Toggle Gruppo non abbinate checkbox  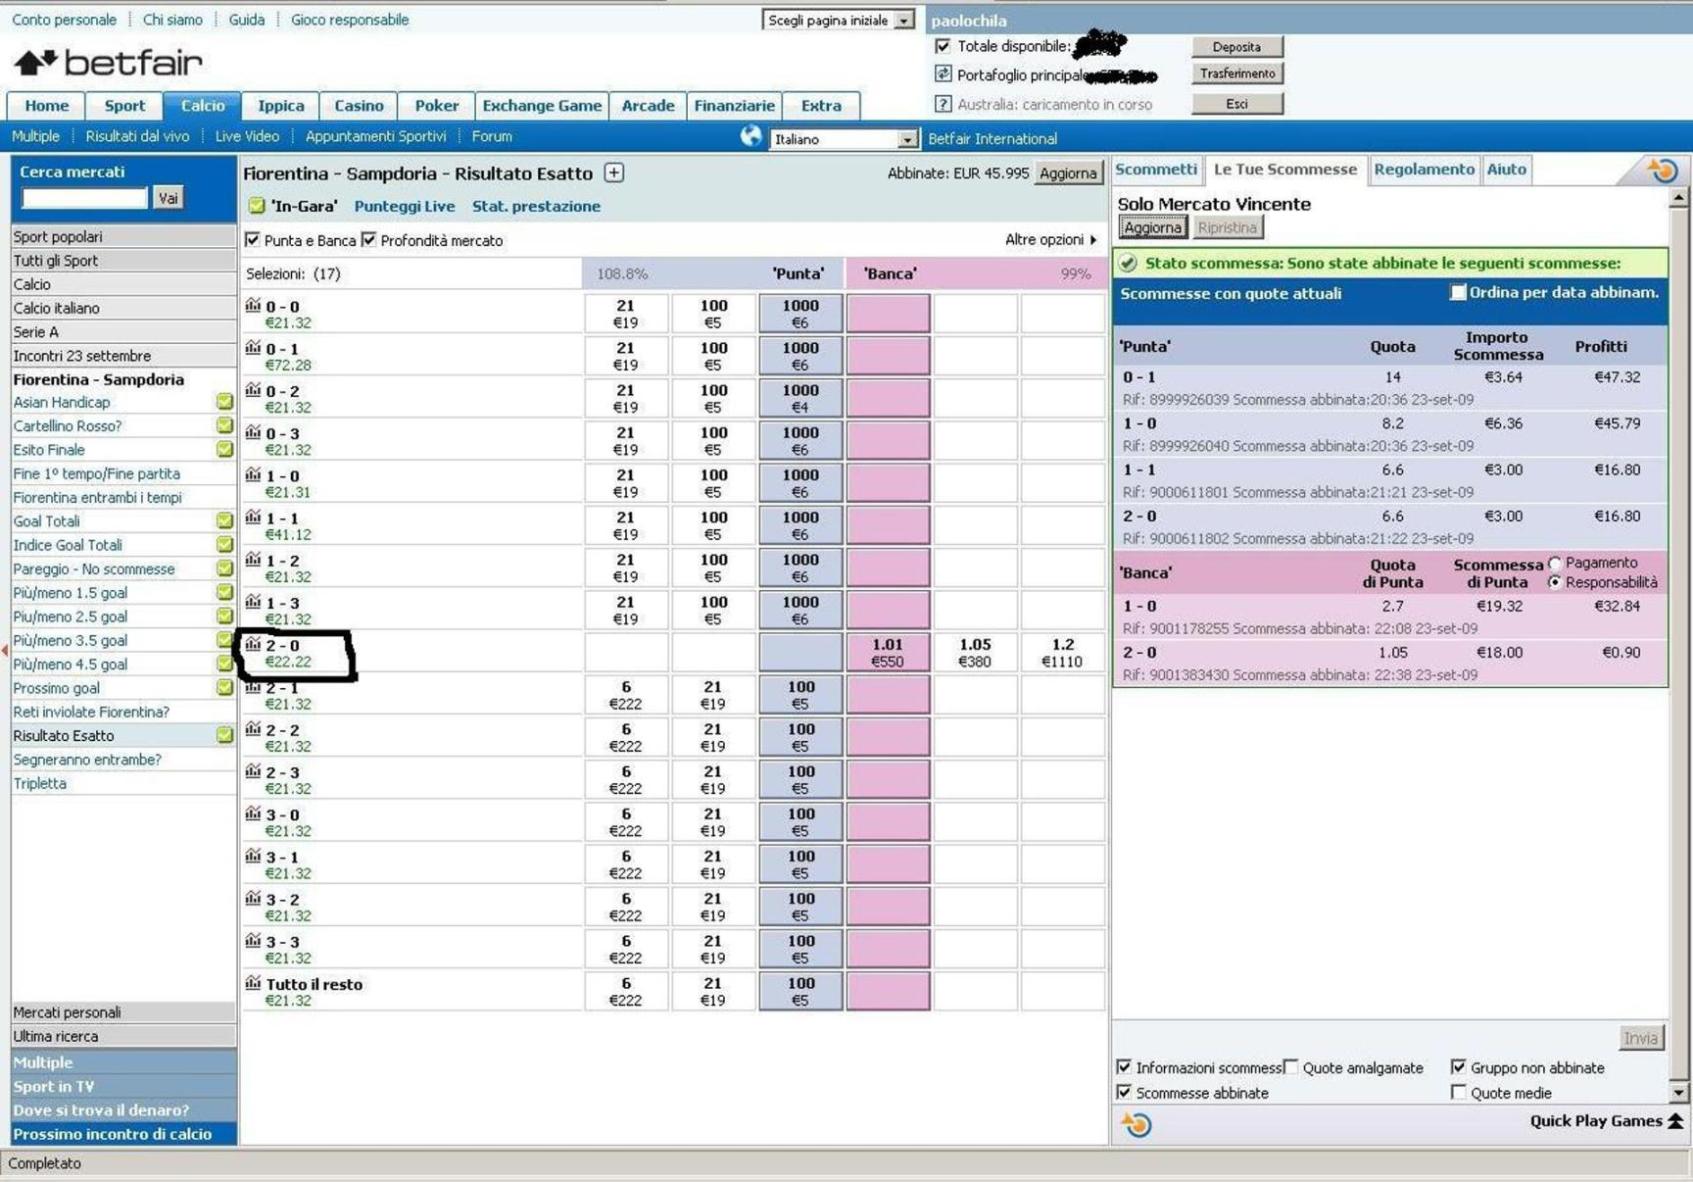click(1458, 1067)
